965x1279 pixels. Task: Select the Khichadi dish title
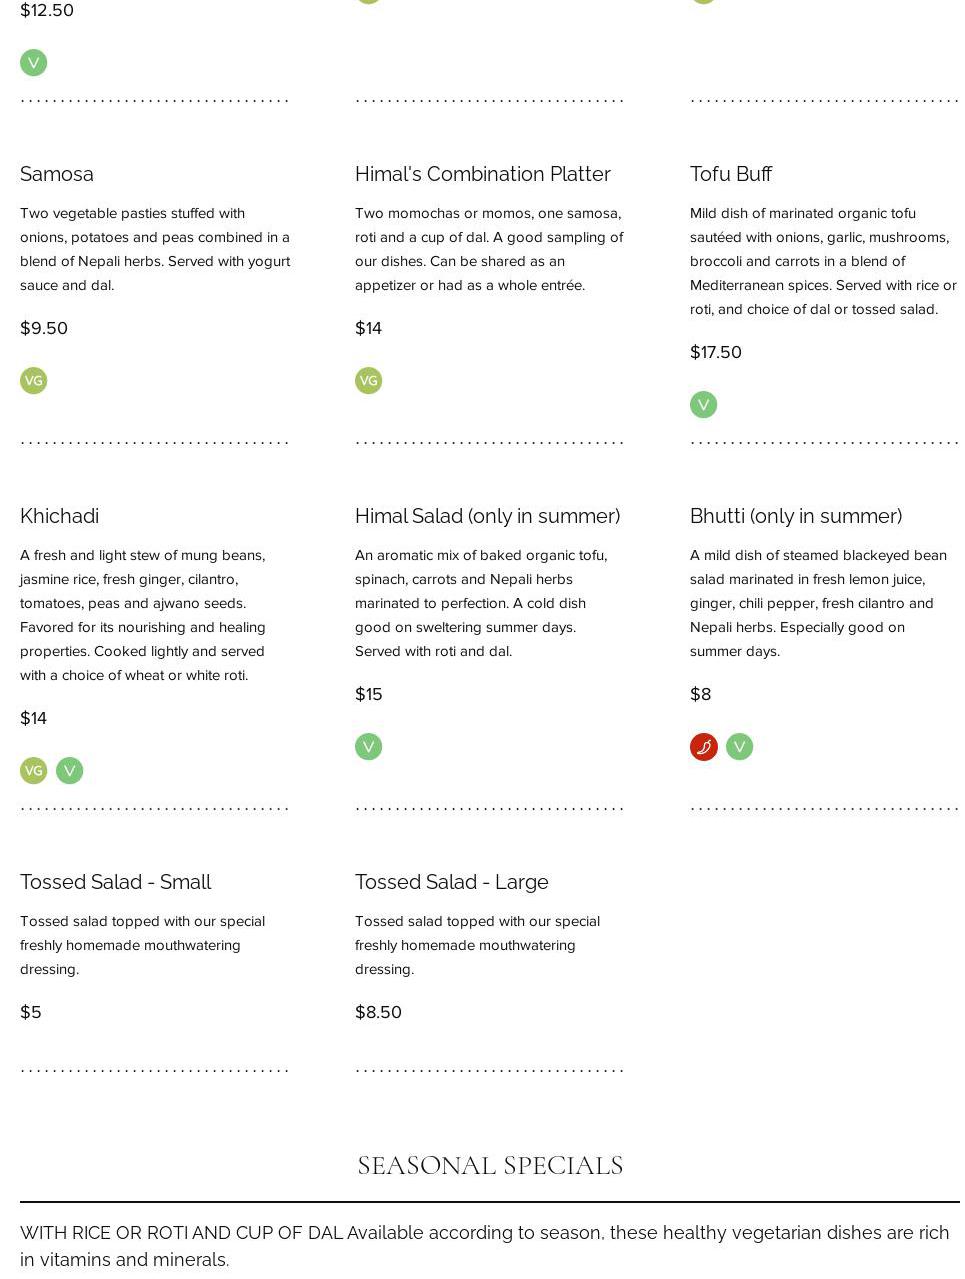tap(59, 516)
